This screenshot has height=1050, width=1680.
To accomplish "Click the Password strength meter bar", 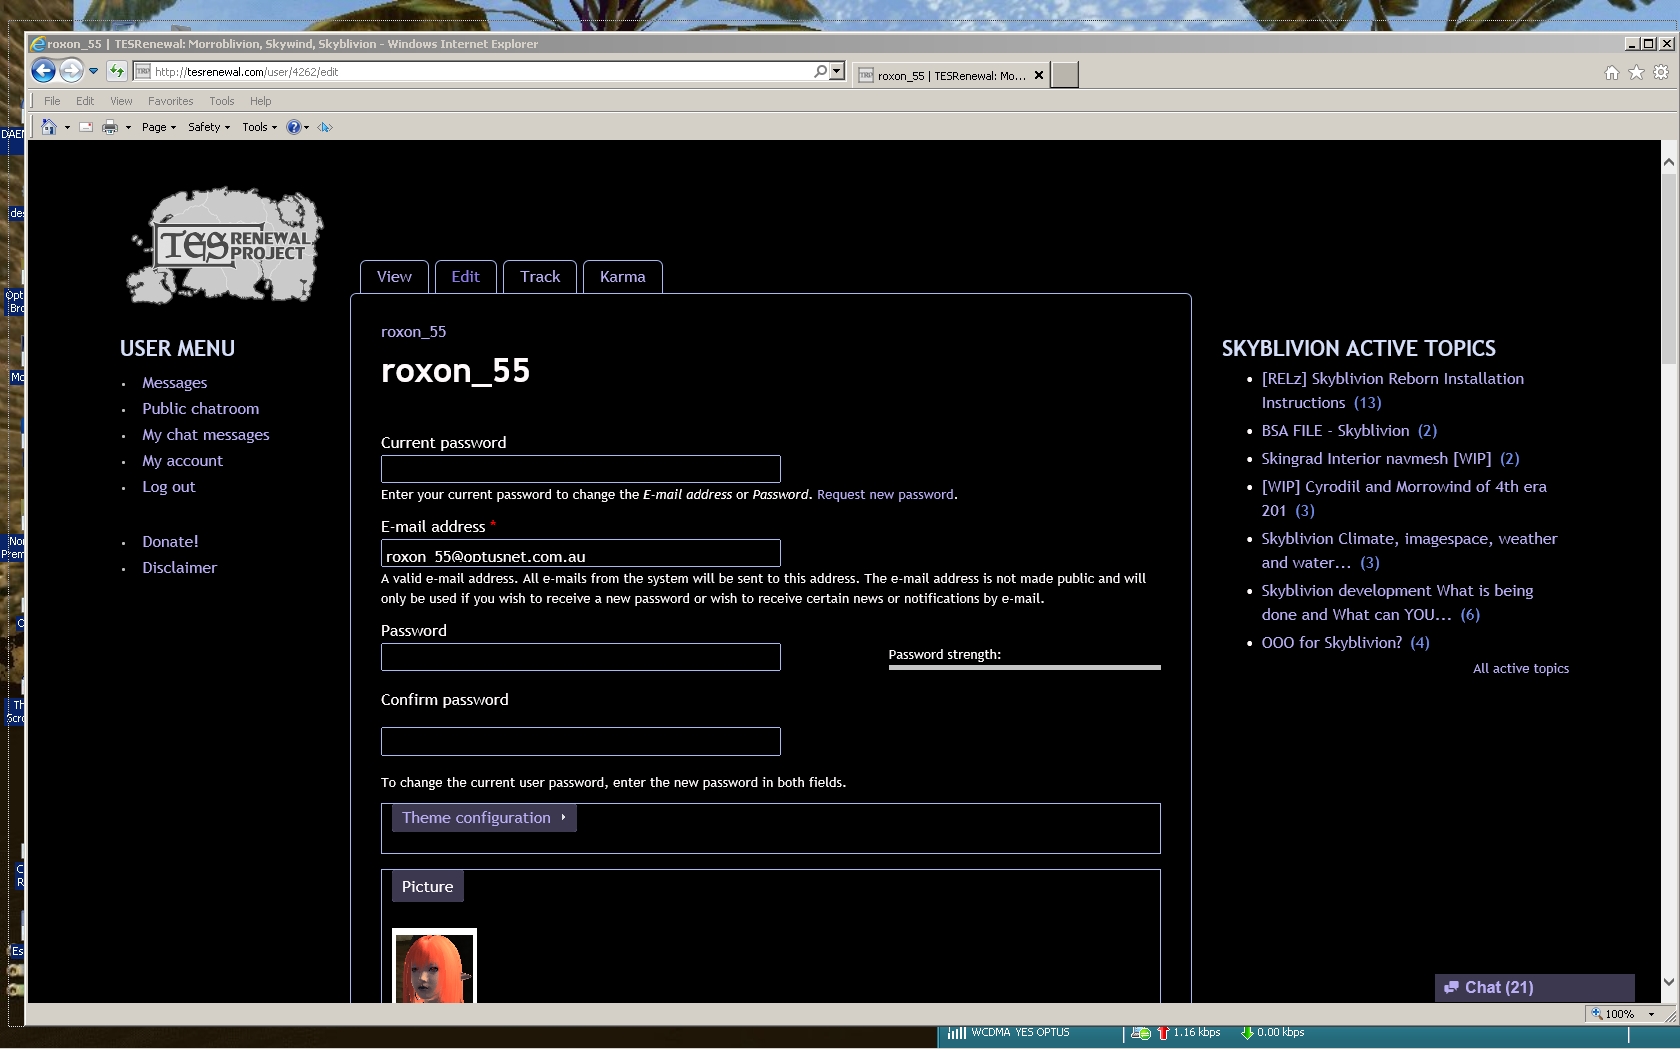I will click(1025, 667).
